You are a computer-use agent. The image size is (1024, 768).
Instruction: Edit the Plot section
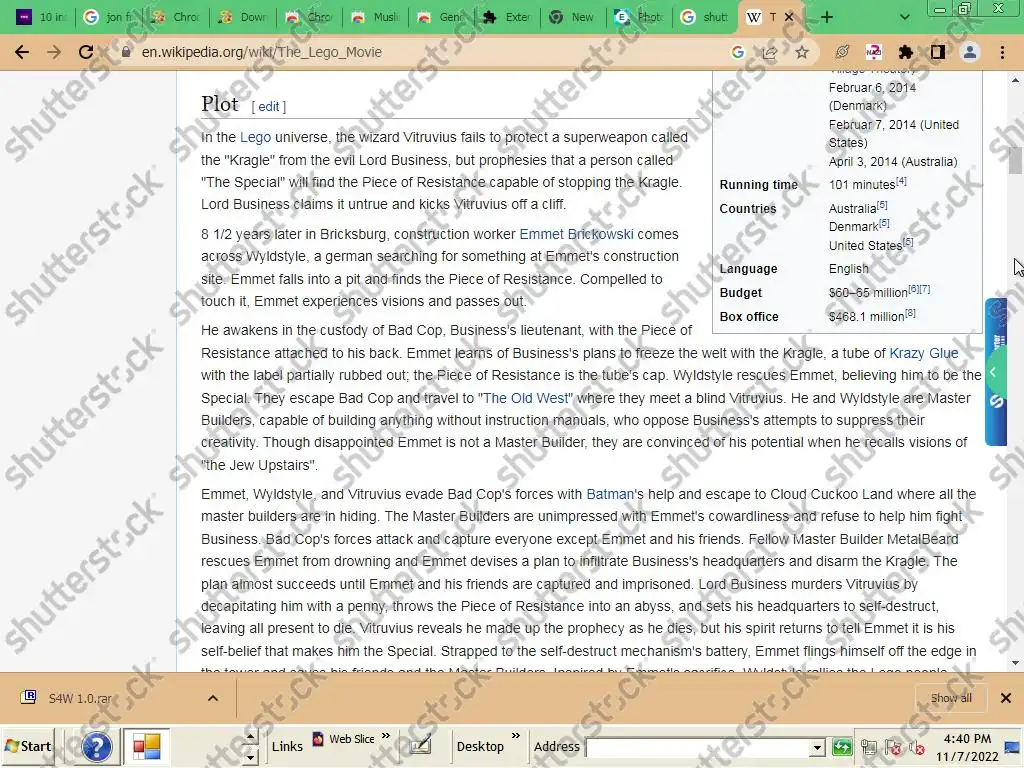tap(268, 106)
